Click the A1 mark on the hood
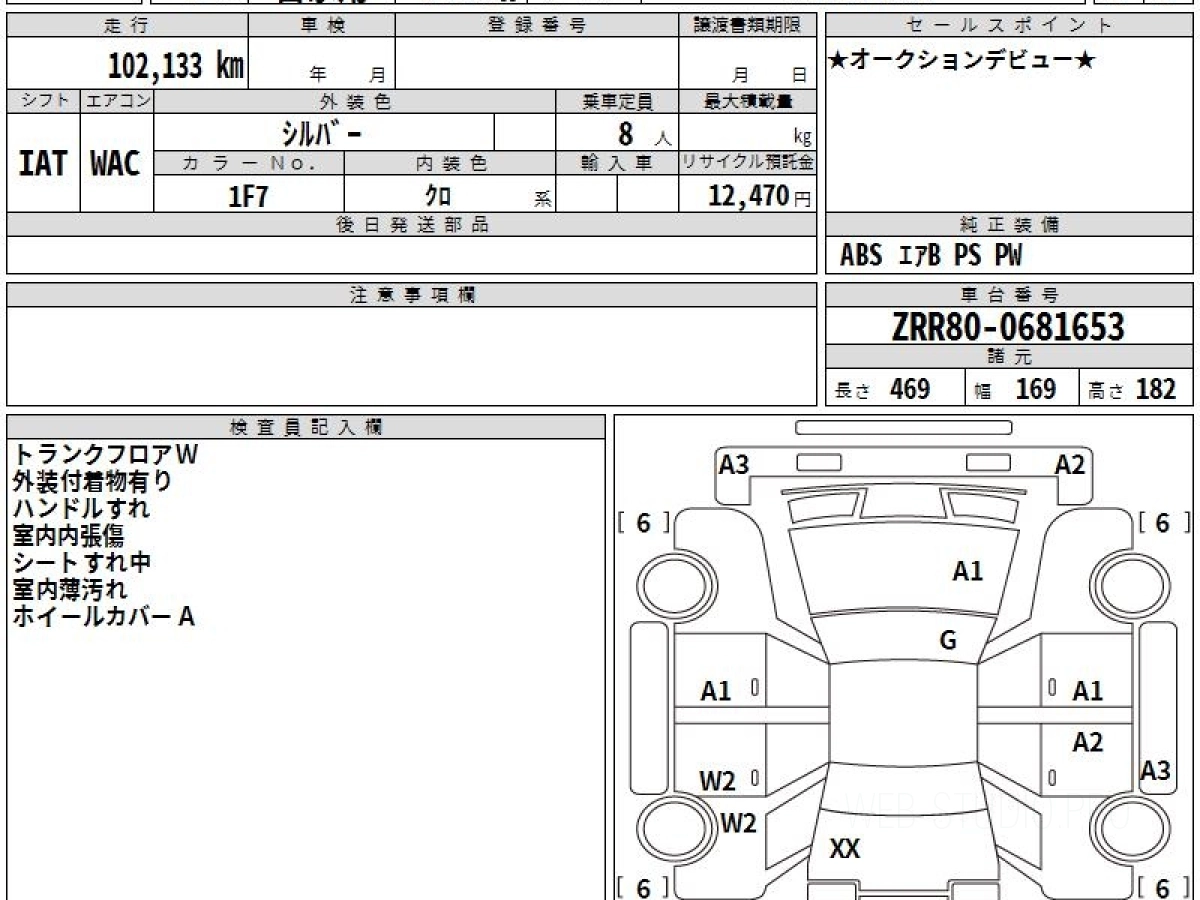 point(967,571)
